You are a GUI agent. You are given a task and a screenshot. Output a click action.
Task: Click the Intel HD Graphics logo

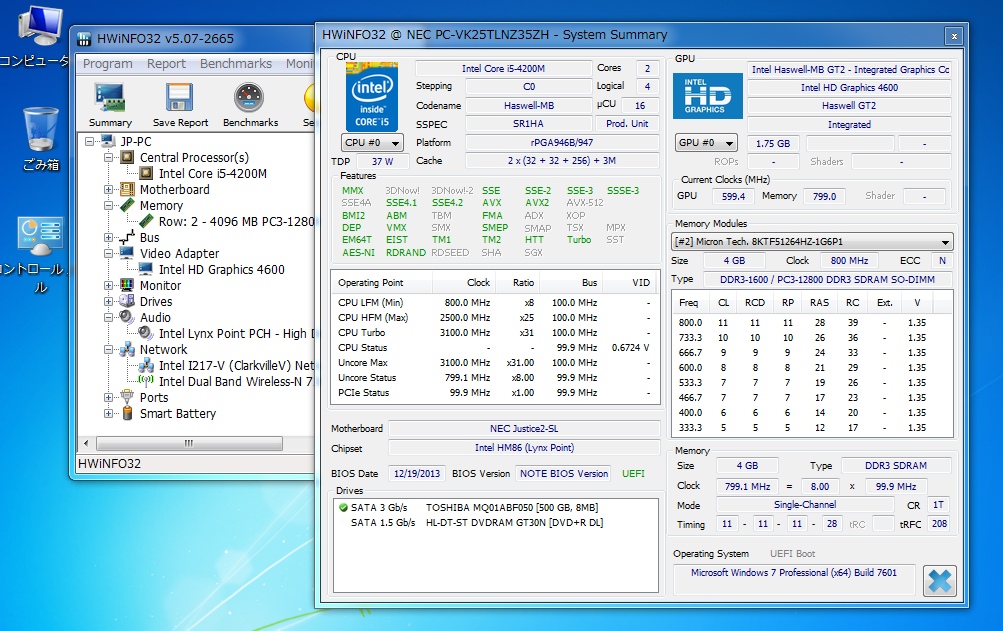coord(707,96)
